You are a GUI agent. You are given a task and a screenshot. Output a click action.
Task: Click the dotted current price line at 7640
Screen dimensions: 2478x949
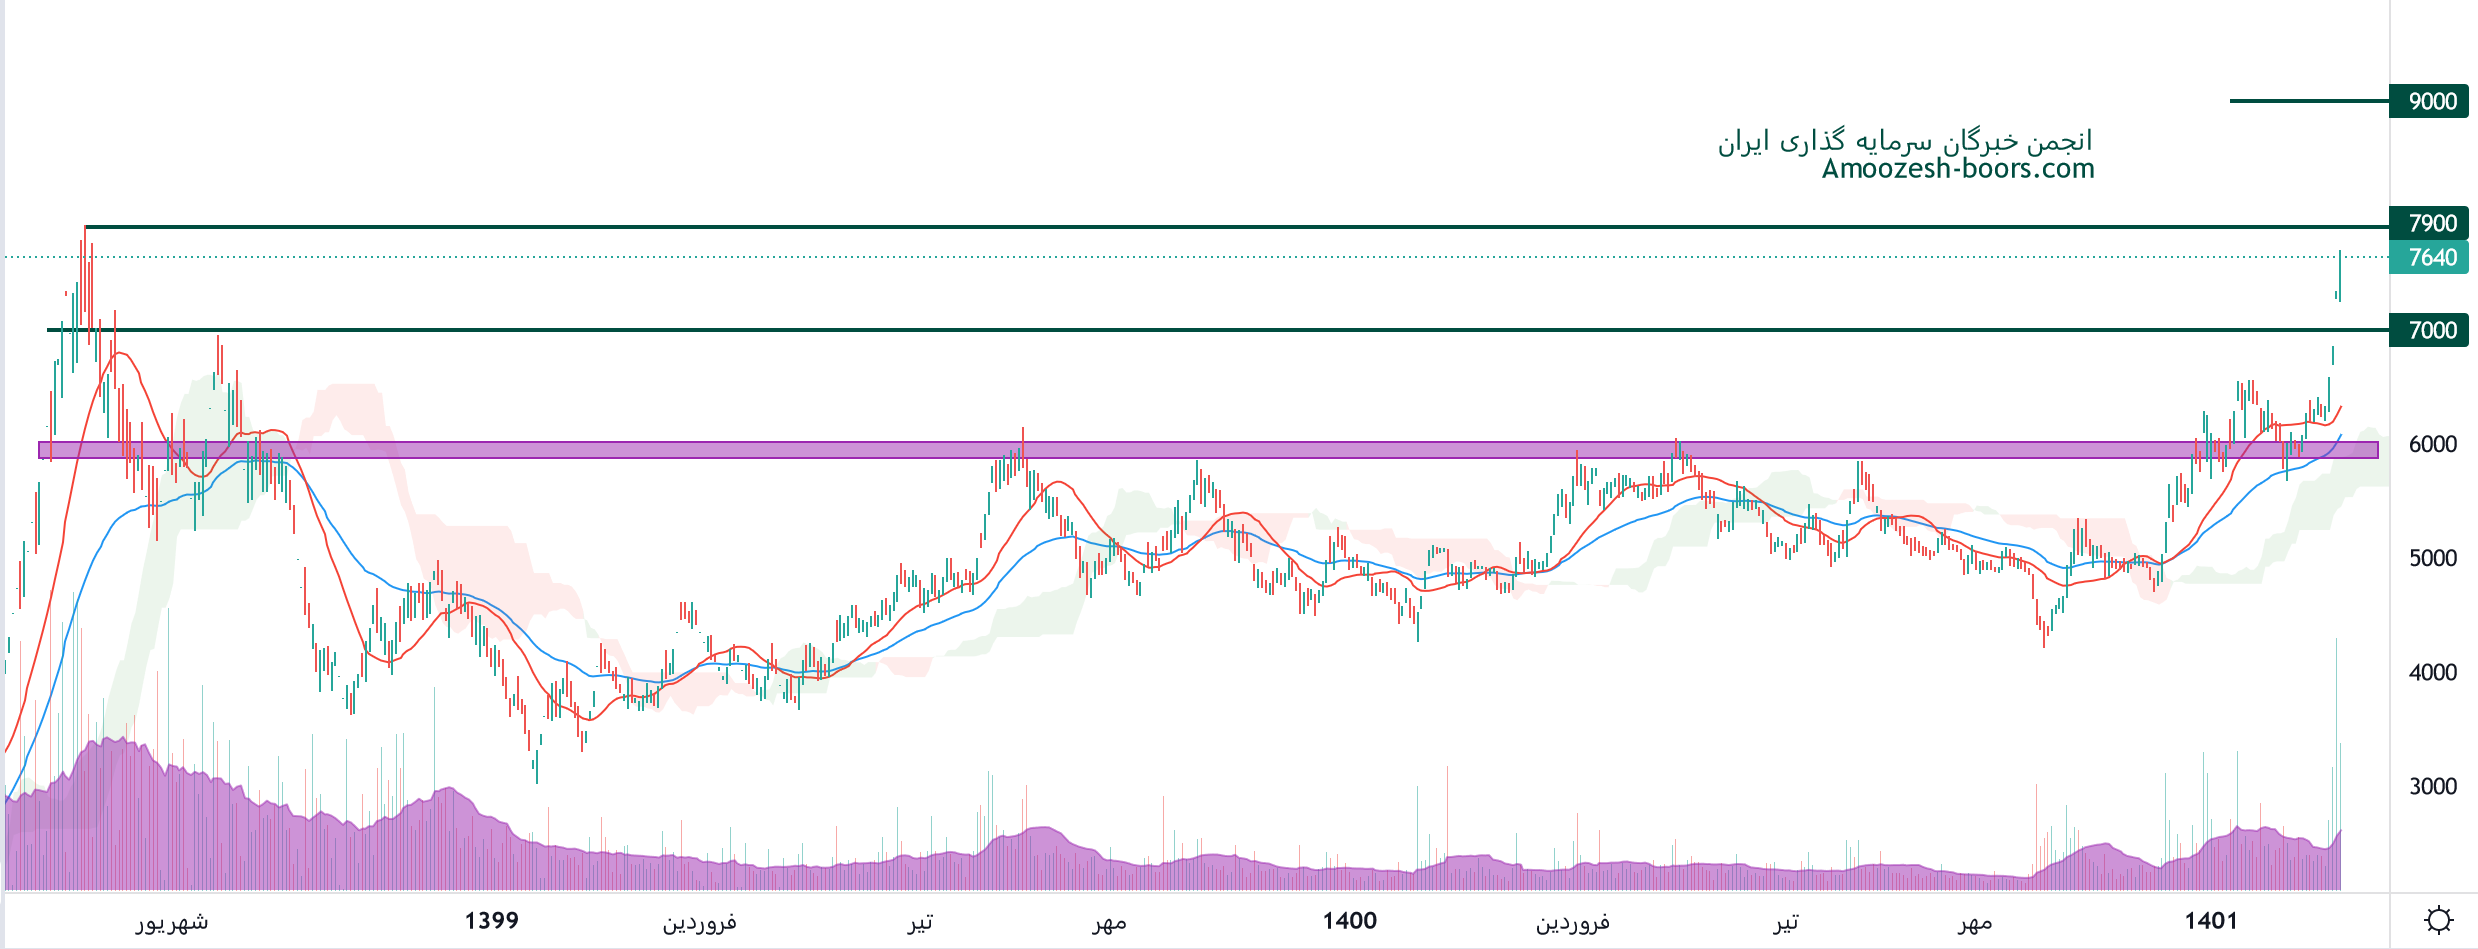click(1200, 257)
